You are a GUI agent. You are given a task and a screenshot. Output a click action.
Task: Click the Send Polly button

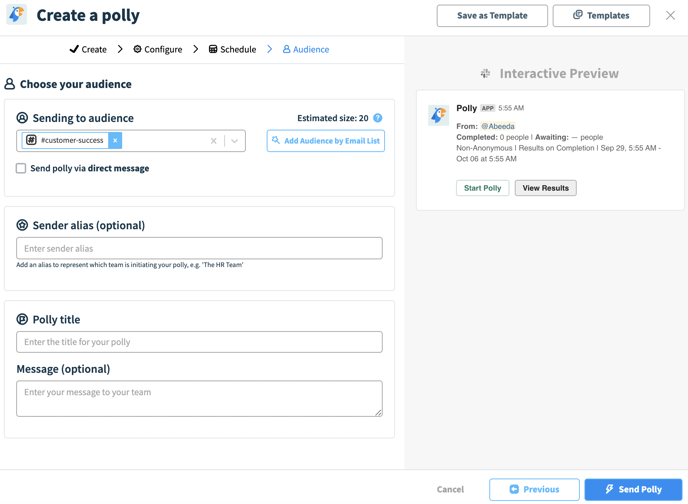[633, 490]
